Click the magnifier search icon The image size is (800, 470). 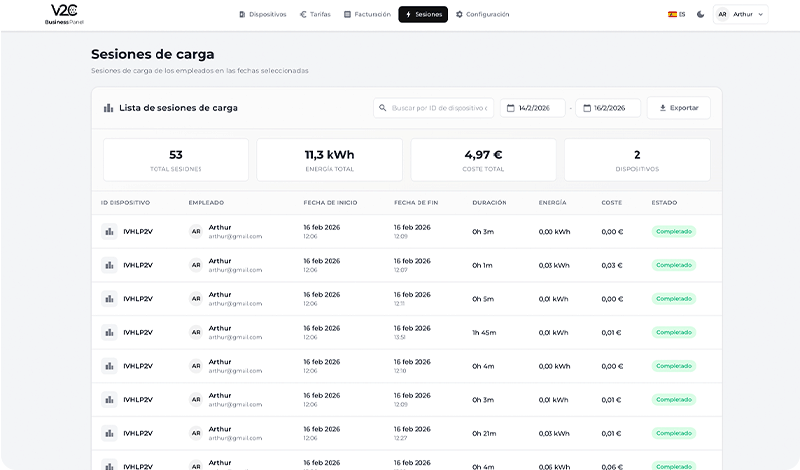point(382,108)
